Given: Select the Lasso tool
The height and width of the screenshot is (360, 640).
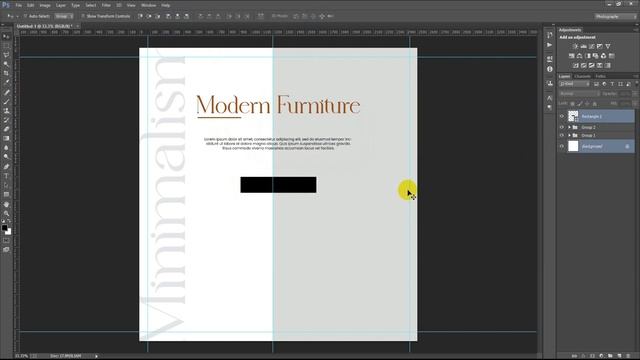Looking at the screenshot, I should [6, 55].
